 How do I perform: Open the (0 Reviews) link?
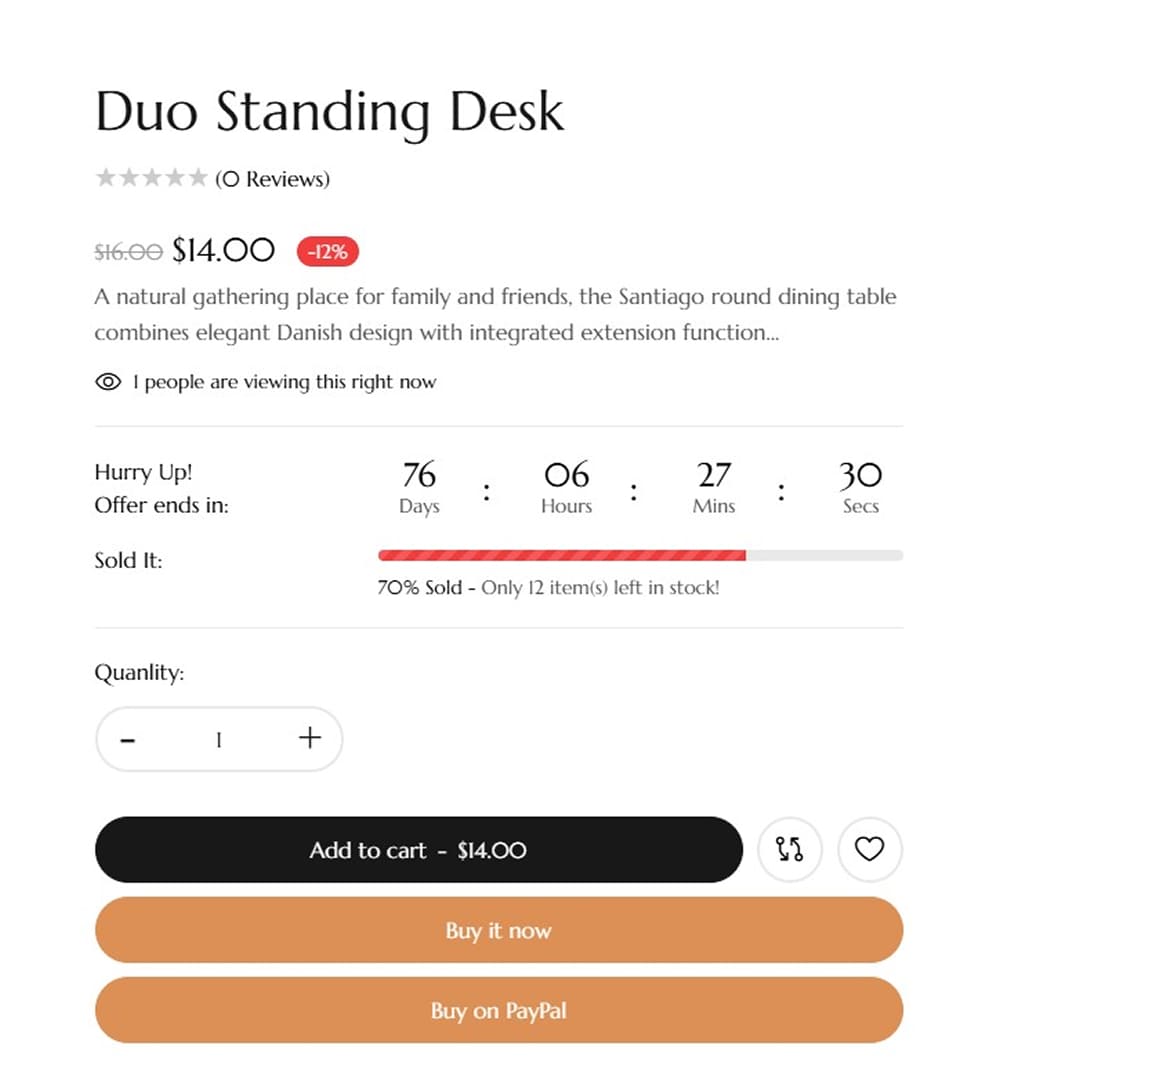pos(272,179)
